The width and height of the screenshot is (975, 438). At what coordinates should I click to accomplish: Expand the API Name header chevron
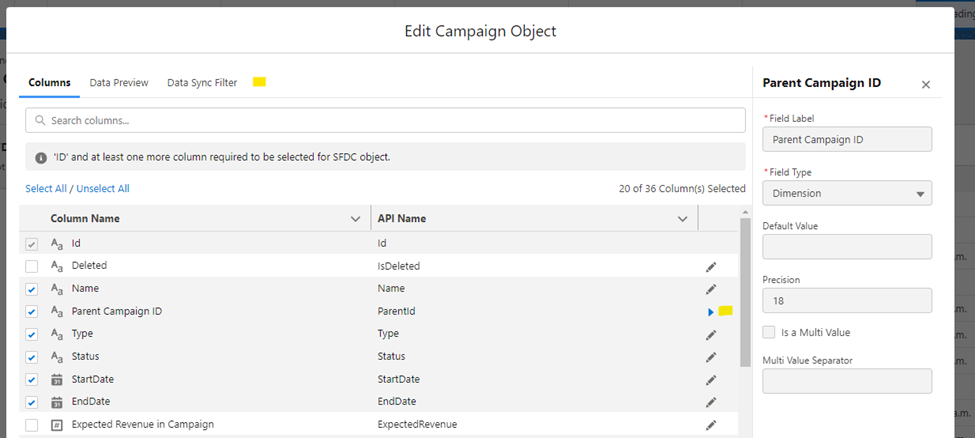point(683,218)
